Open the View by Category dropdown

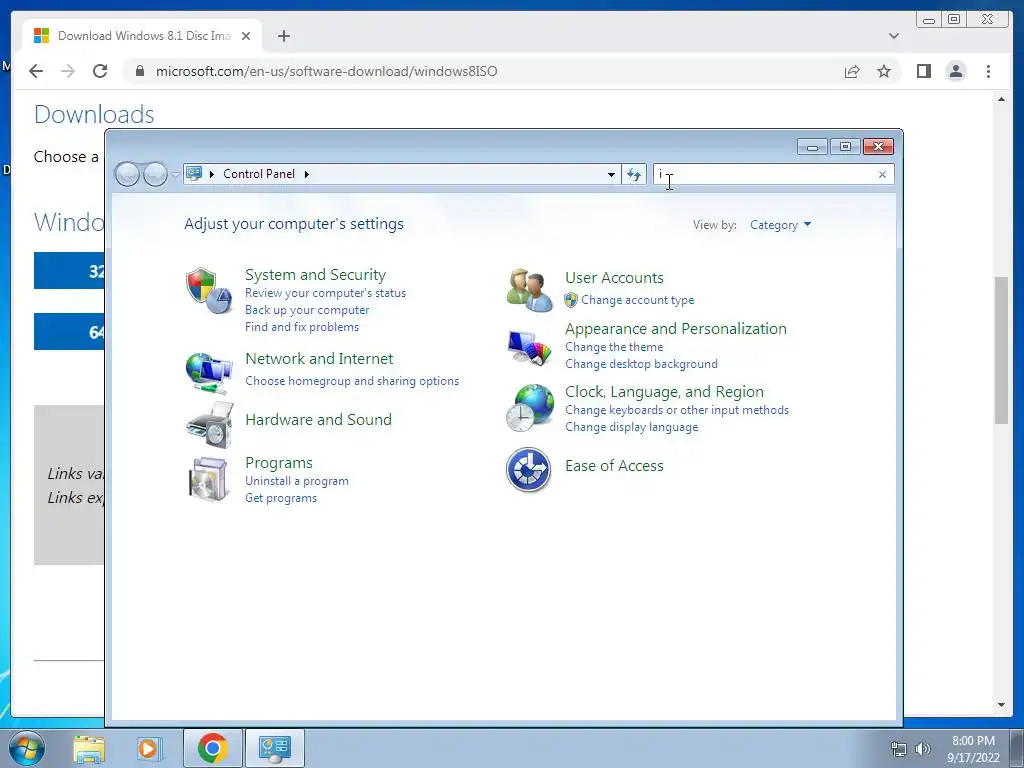(x=780, y=225)
